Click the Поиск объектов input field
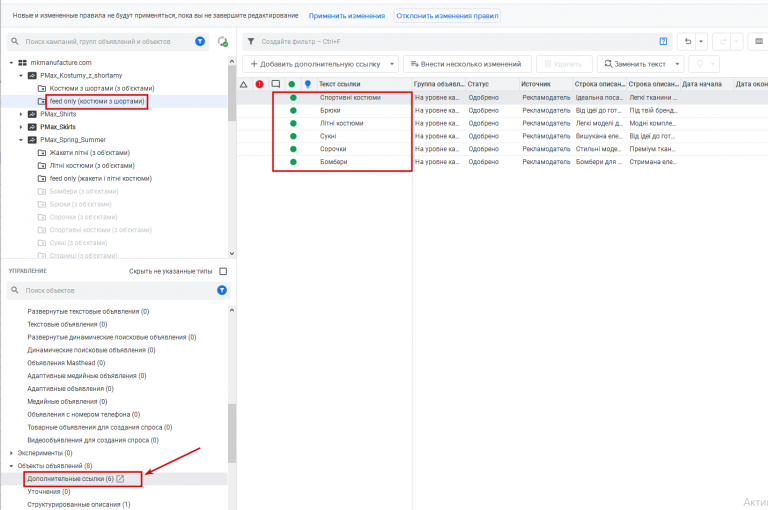 tap(118, 291)
